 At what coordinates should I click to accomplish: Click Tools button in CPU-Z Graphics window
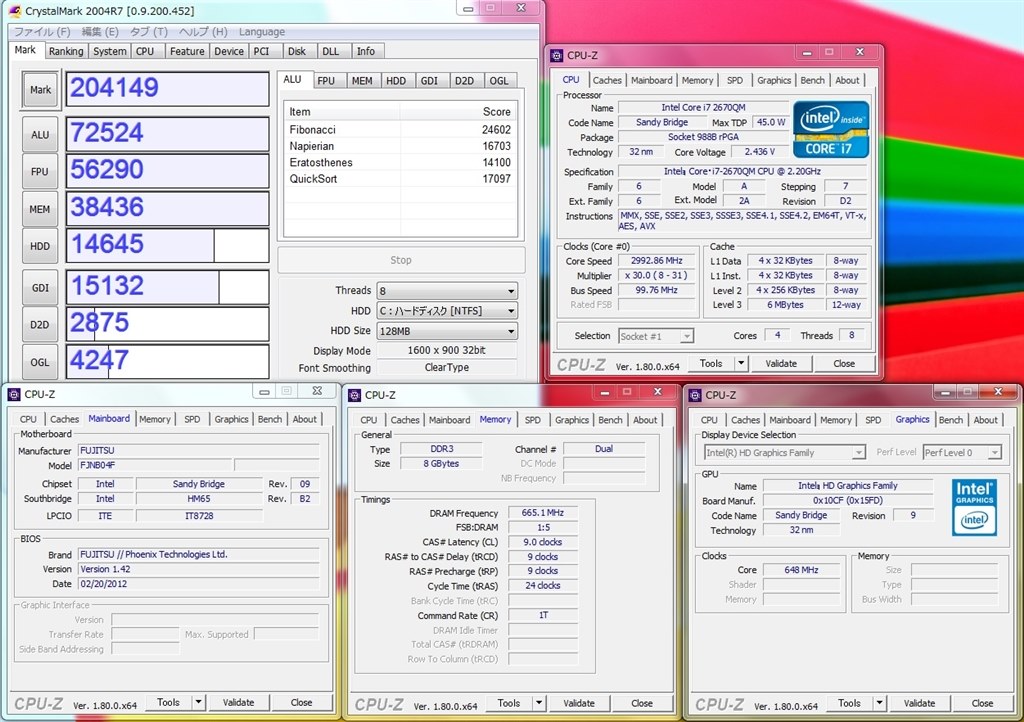pos(849,703)
